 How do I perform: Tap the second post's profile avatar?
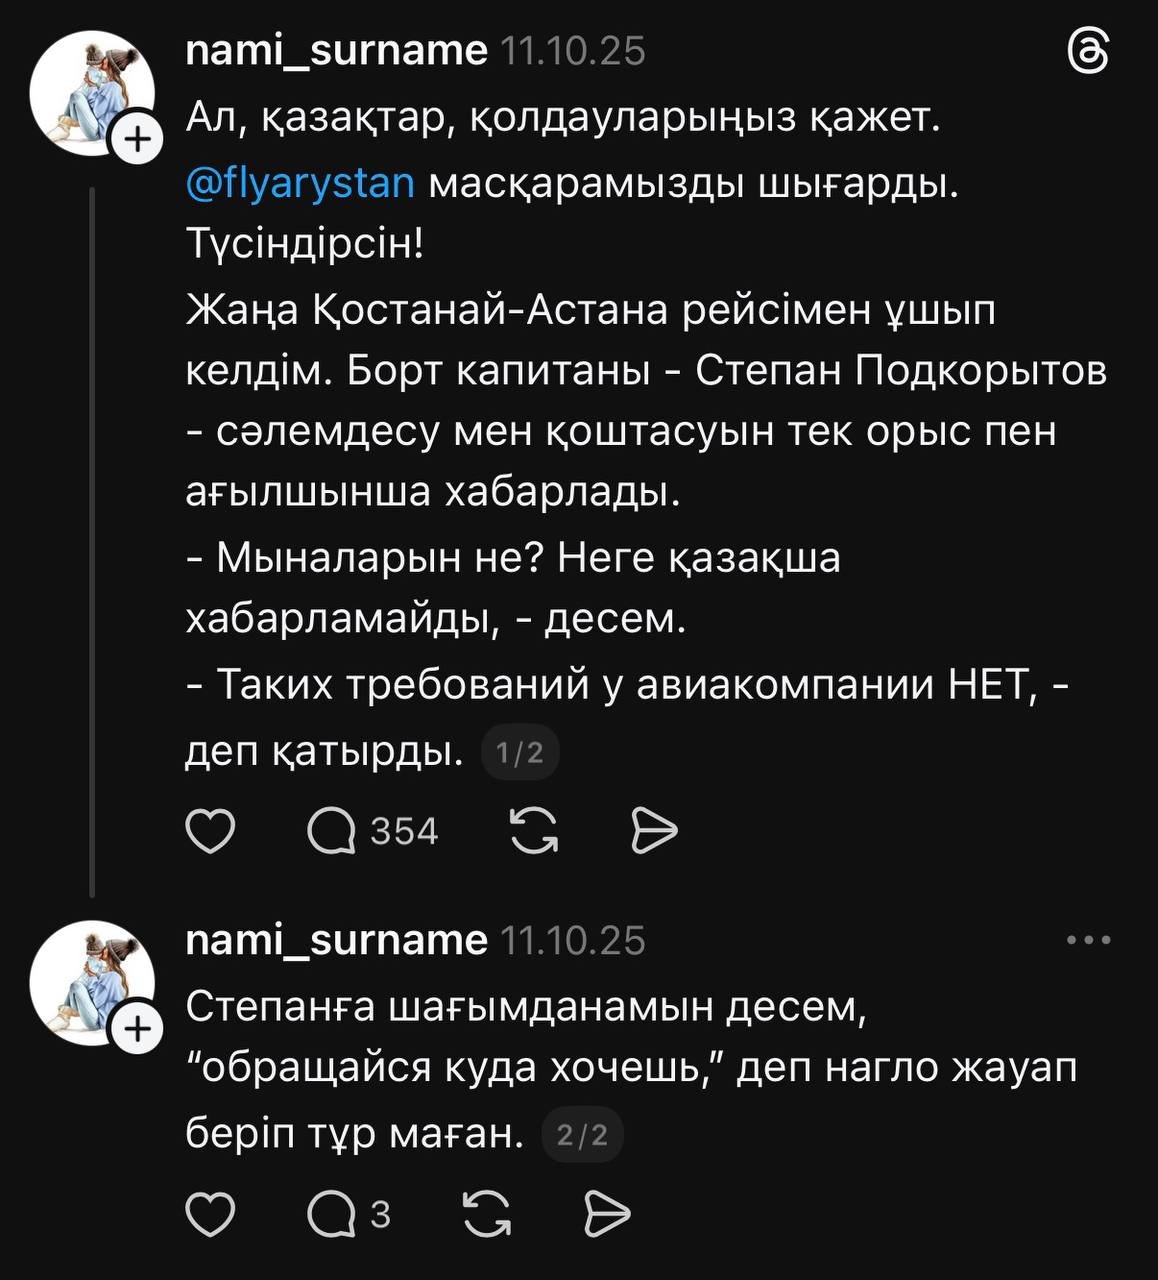click(88, 982)
